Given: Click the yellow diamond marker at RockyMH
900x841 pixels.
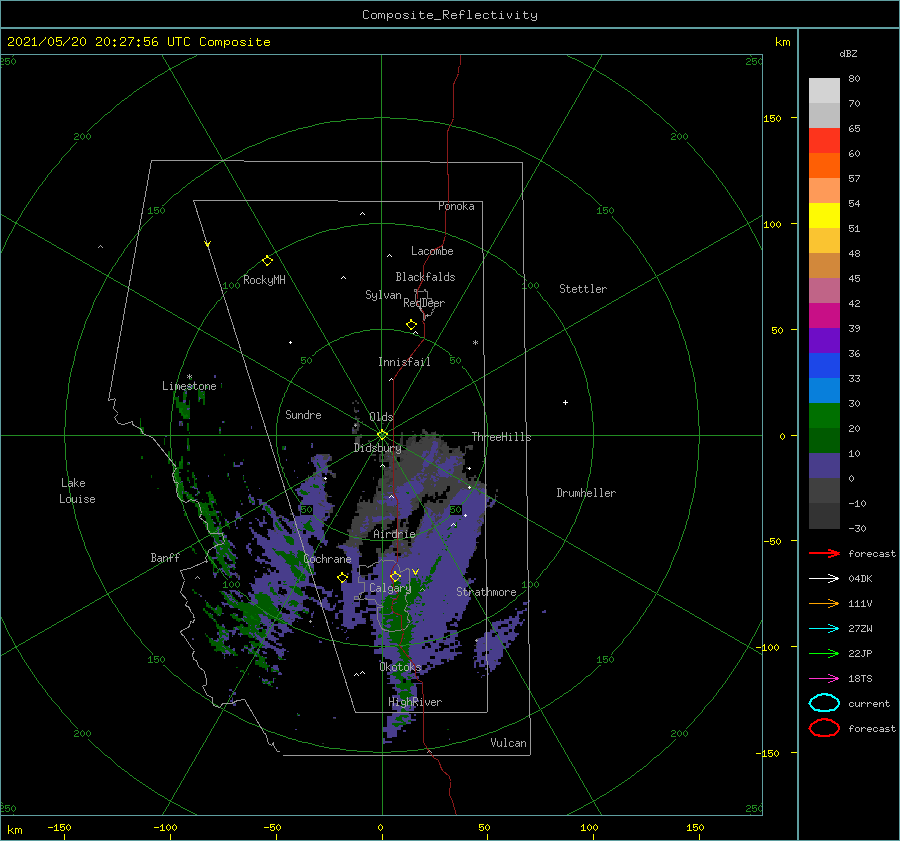Looking at the screenshot, I should point(267,261).
